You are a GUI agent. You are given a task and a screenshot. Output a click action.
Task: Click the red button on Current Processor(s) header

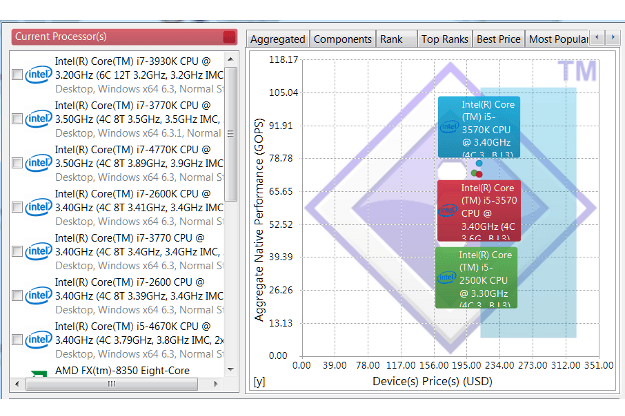[229, 37]
